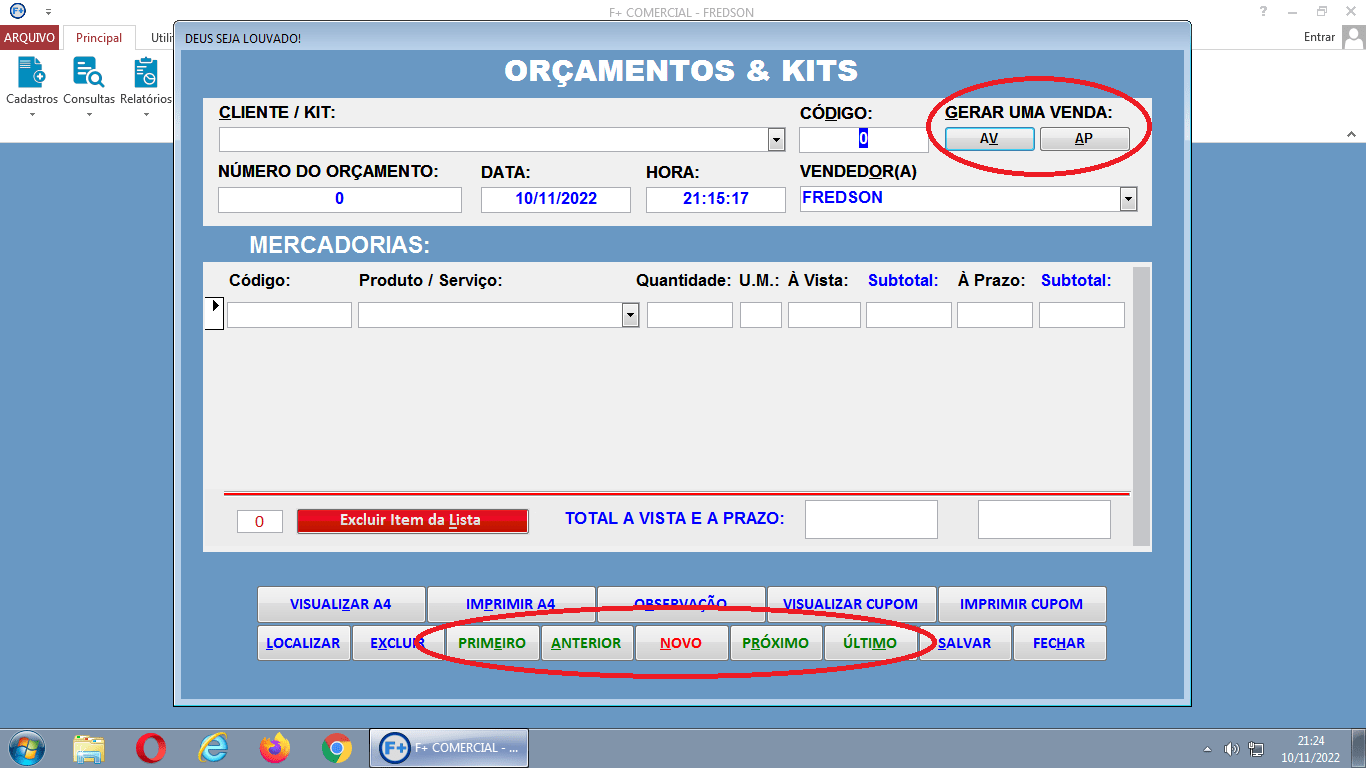This screenshot has height=768, width=1366.
Task: Click the F+ COMERCIAL taskbar button
Action: tap(449, 747)
